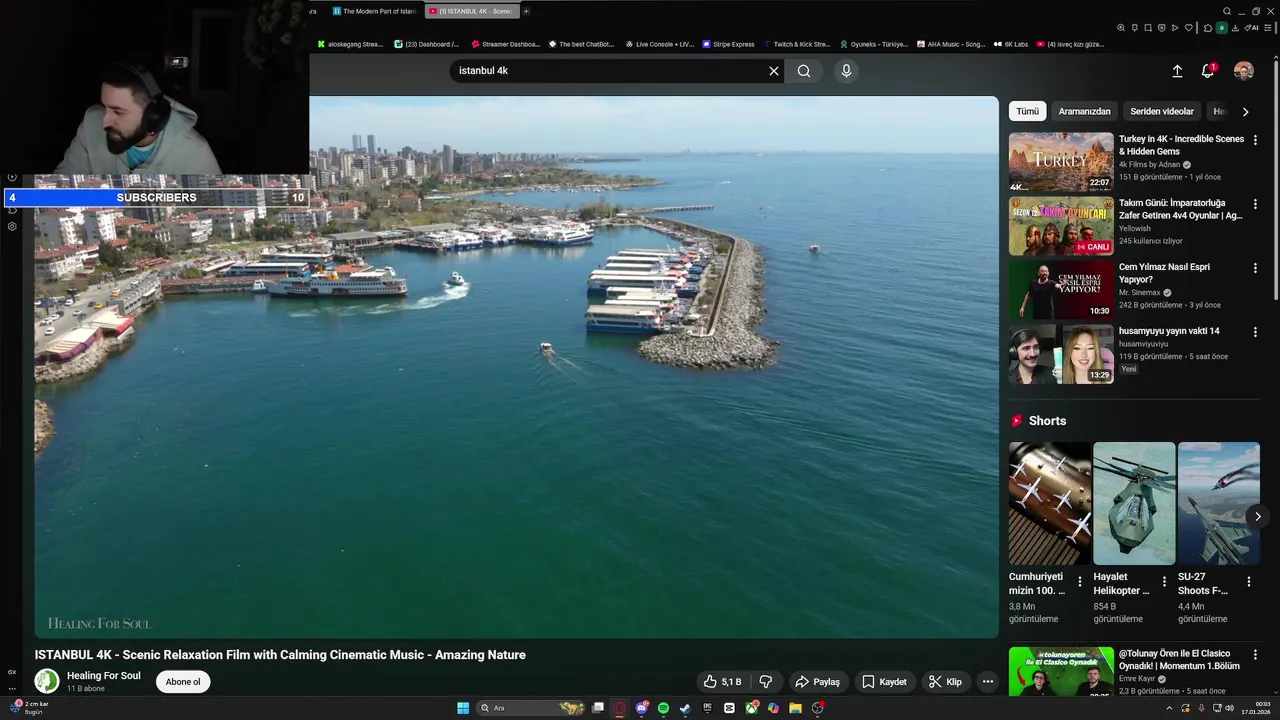Image resolution: width=1280 pixels, height=720 pixels.
Task: Open the Hayalet Helikopter short thumbnail
Action: [1134, 503]
